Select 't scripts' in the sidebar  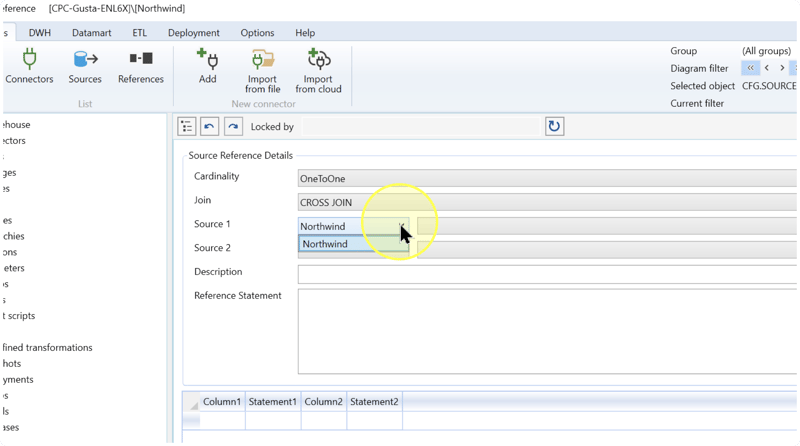[18, 316]
